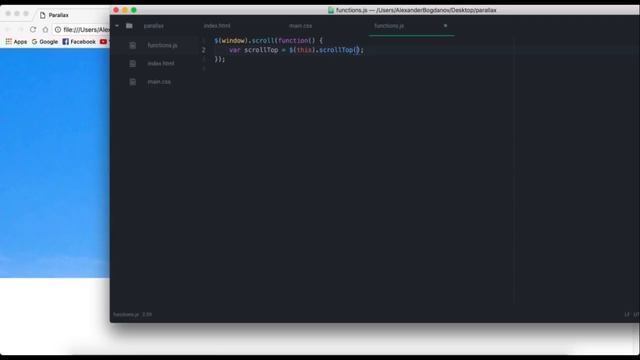Switch to the index.html editor tab
The height and width of the screenshot is (360, 640).
[x=217, y=26]
